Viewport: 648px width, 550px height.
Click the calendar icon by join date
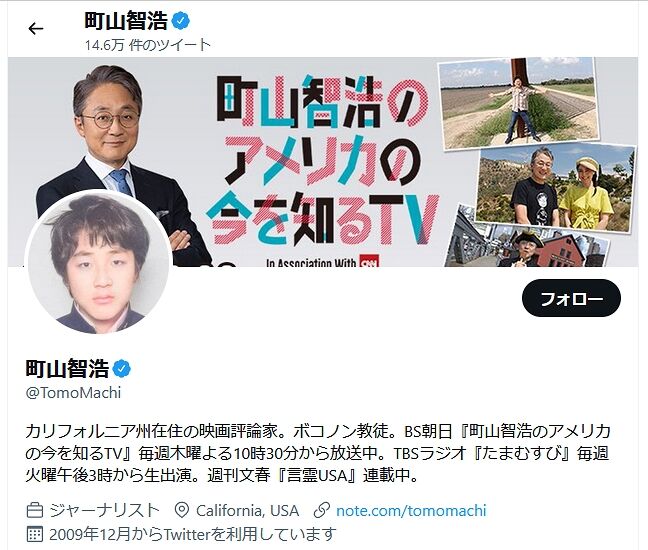pyautogui.click(x=35, y=534)
